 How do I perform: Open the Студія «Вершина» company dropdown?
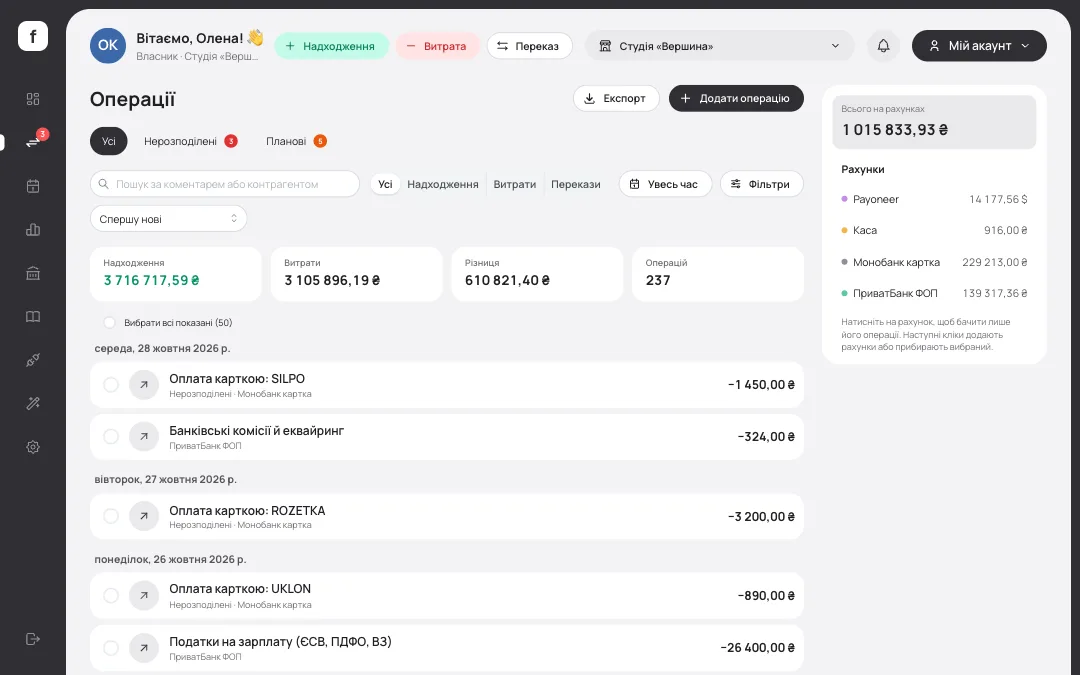tap(719, 46)
